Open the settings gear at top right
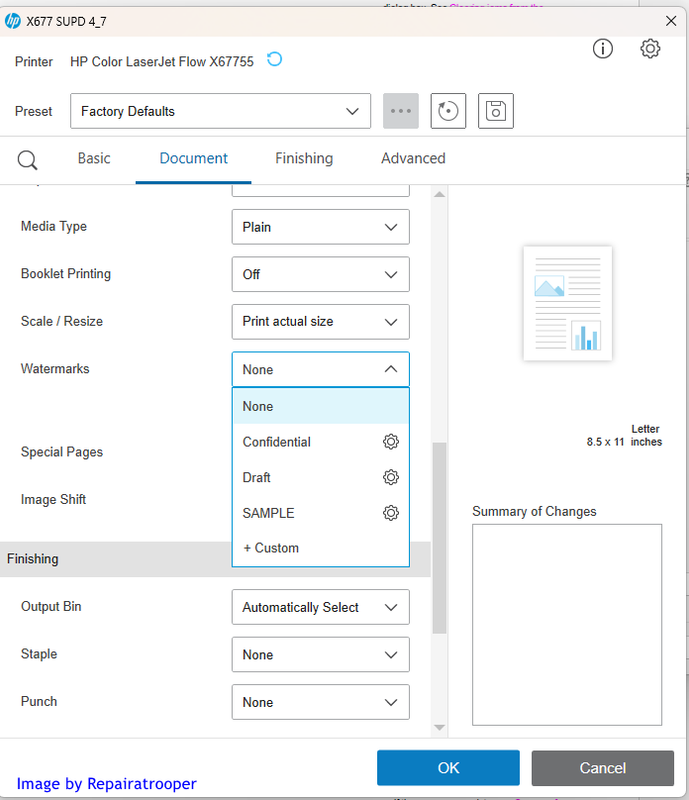The width and height of the screenshot is (689, 800). 650,49
